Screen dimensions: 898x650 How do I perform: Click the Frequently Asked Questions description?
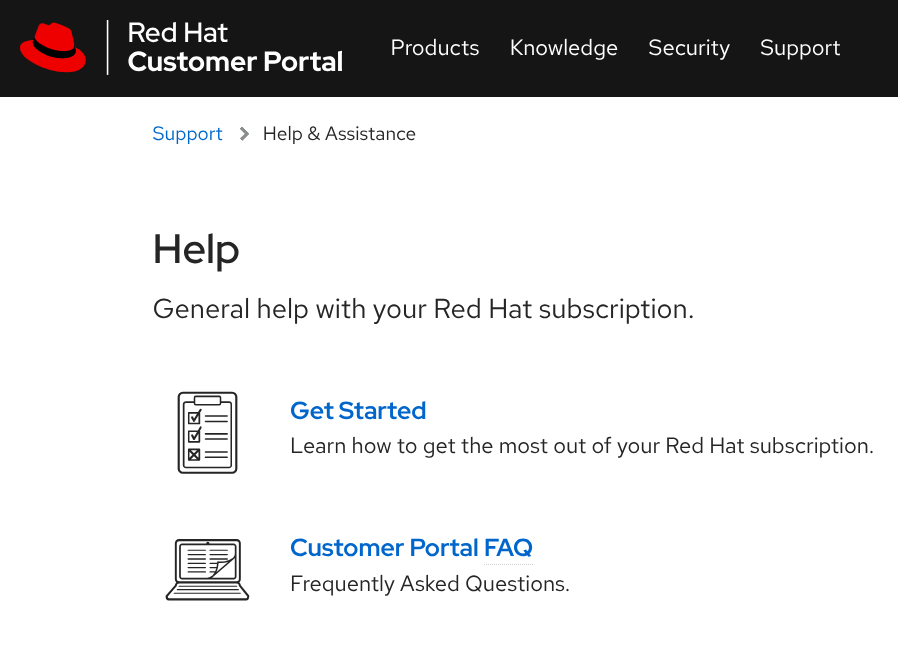430,584
